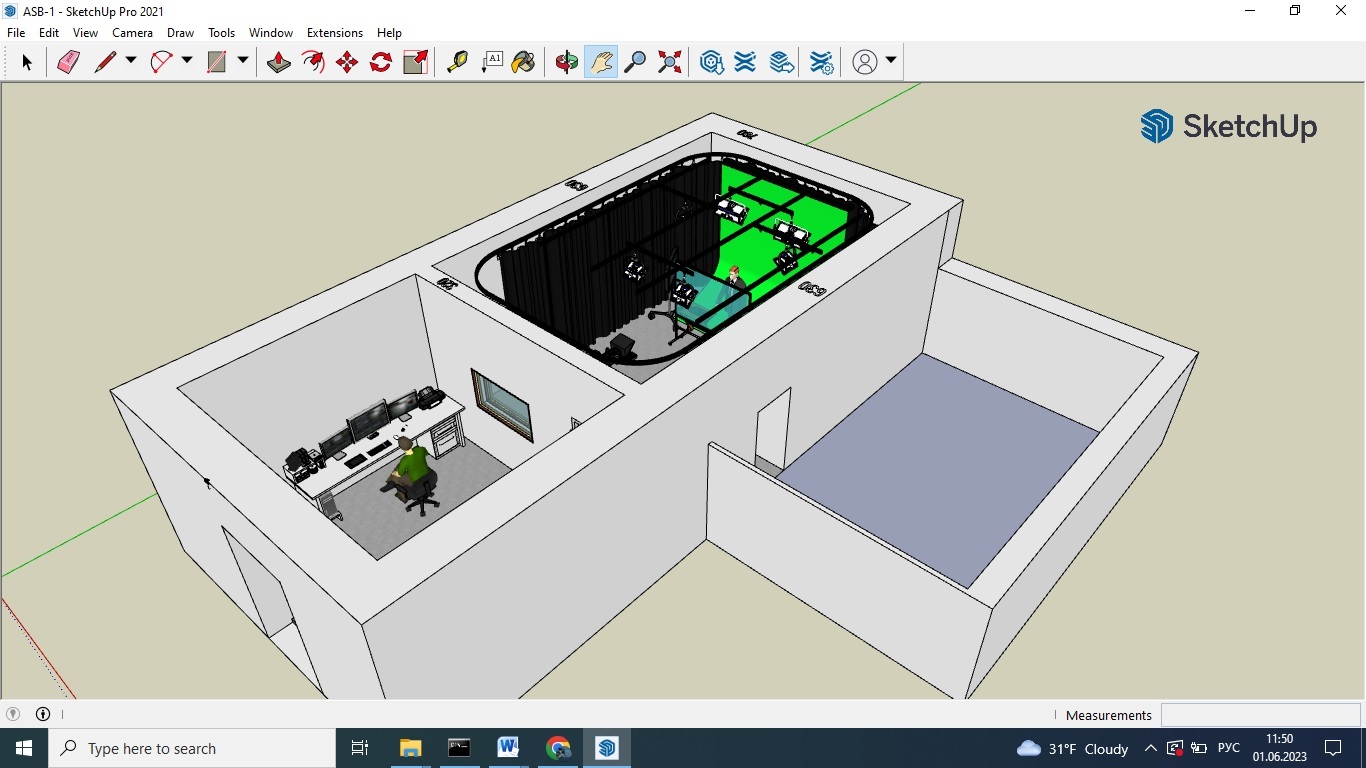The width and height of the screenshot is (1366, 768).
Task: Expand the Arc tool dropdown arrow
Action: tap(187, 61)
